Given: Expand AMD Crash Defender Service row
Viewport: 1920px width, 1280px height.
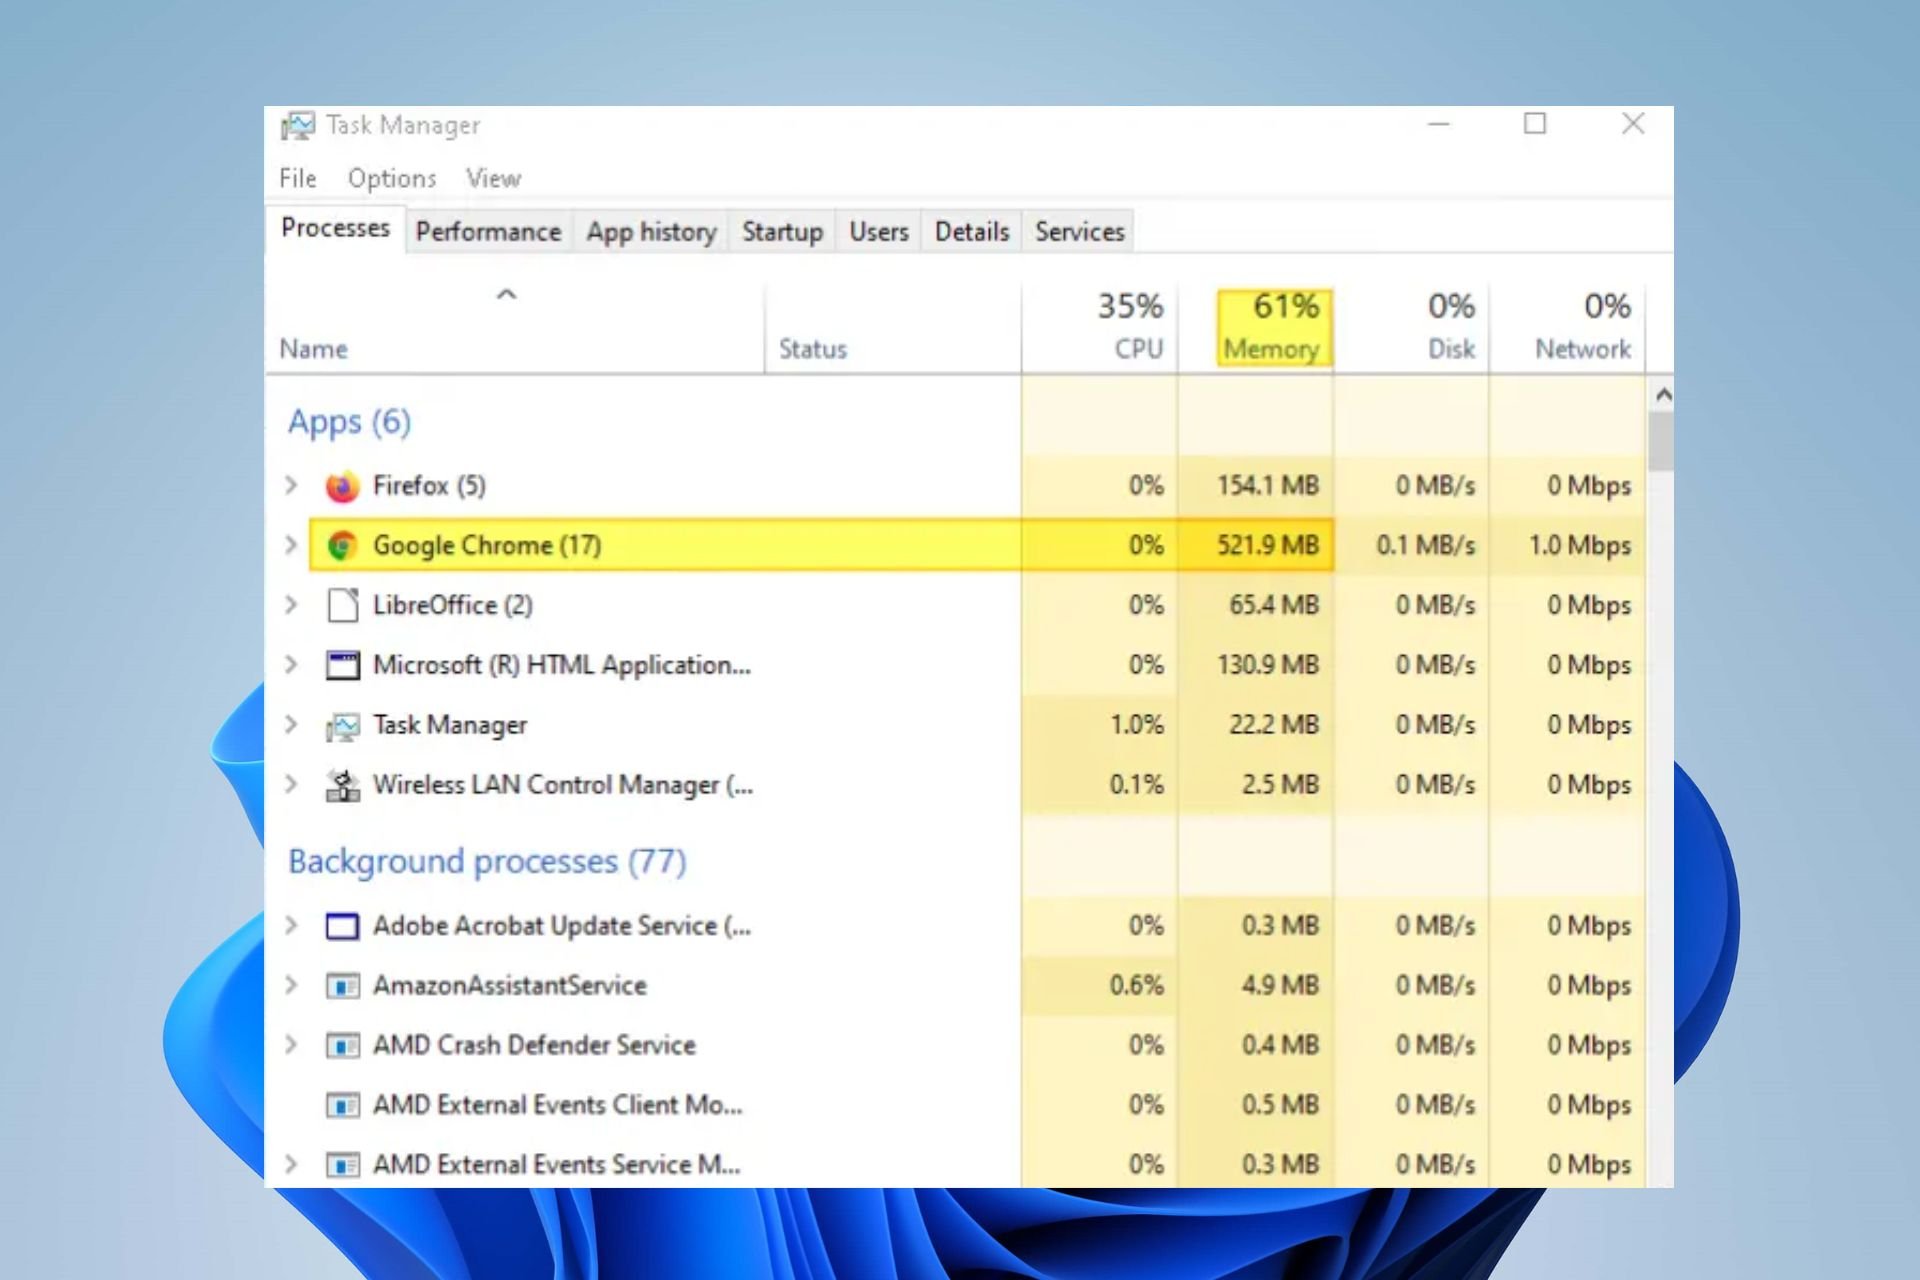Looking at the screenshot, I should point(291,1045).
